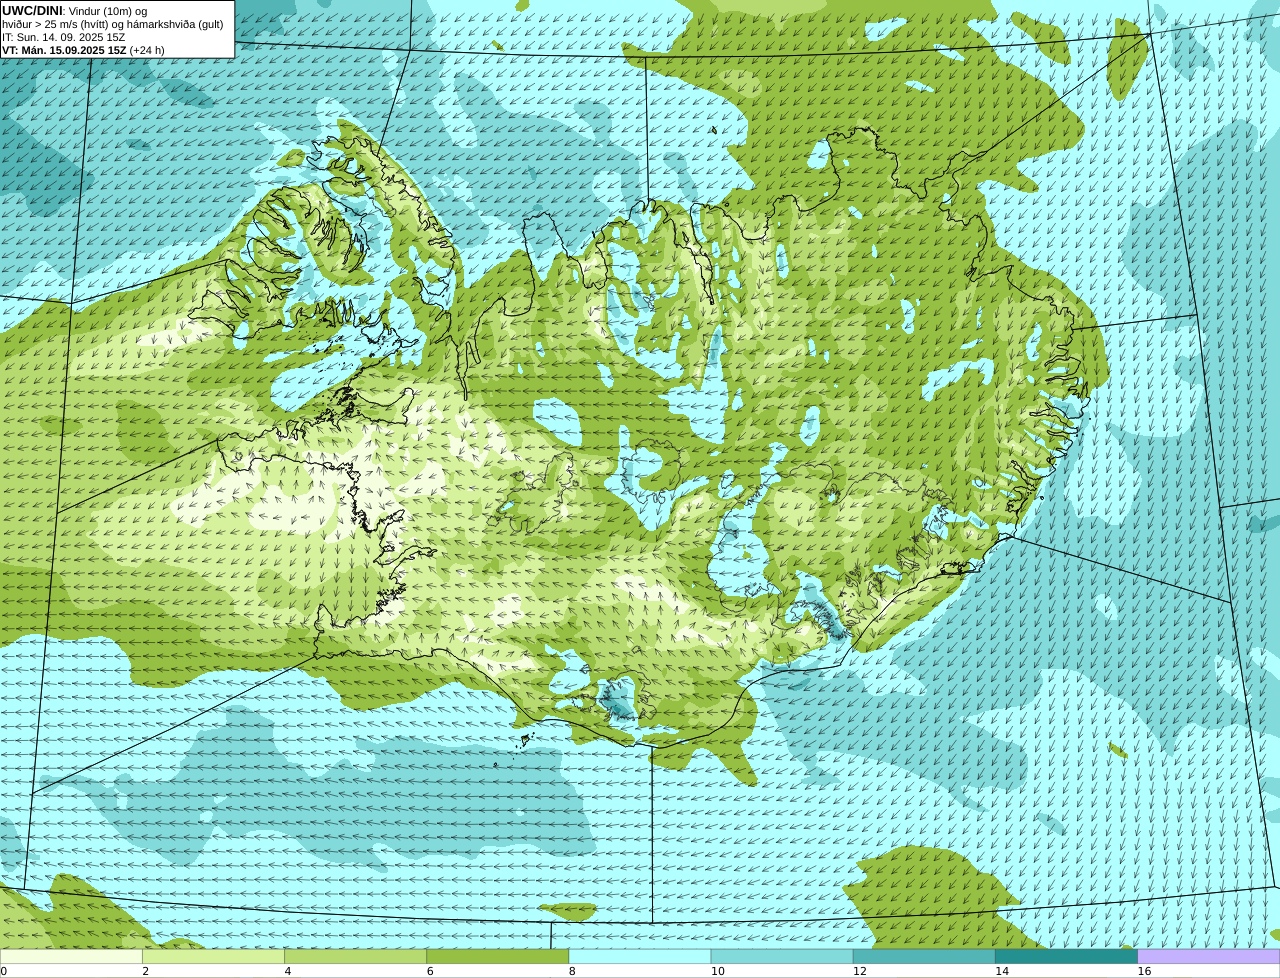Click the scale label '12'
This screenshot has height=978, width=1280.
click(859, 971)
